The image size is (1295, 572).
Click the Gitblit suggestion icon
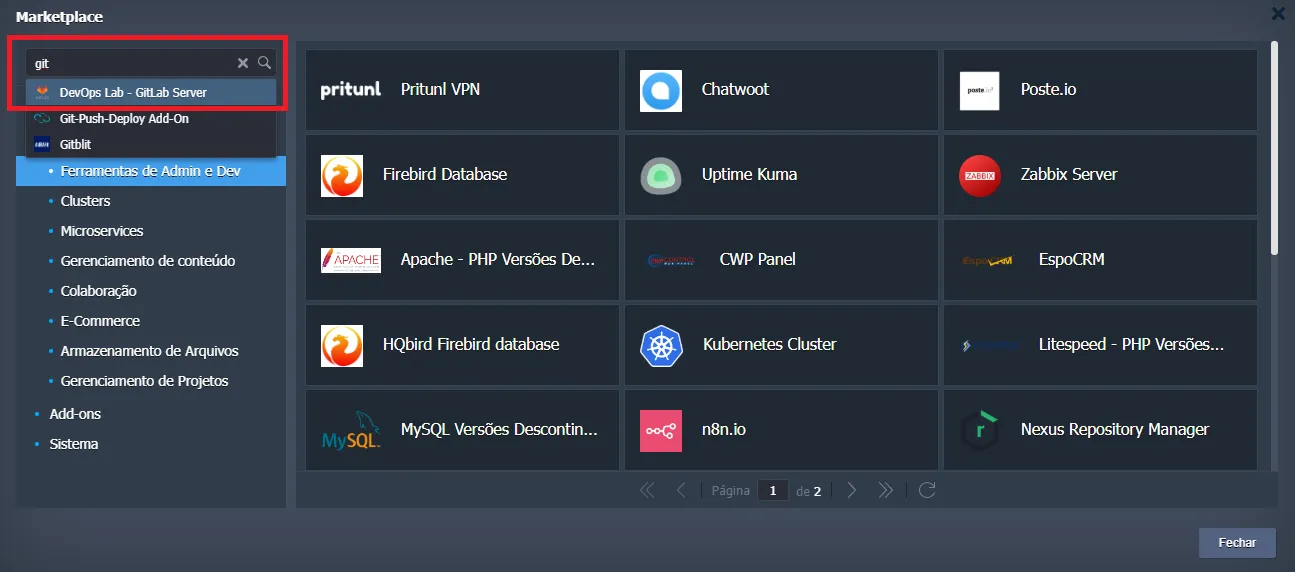(x=42, y=144)
